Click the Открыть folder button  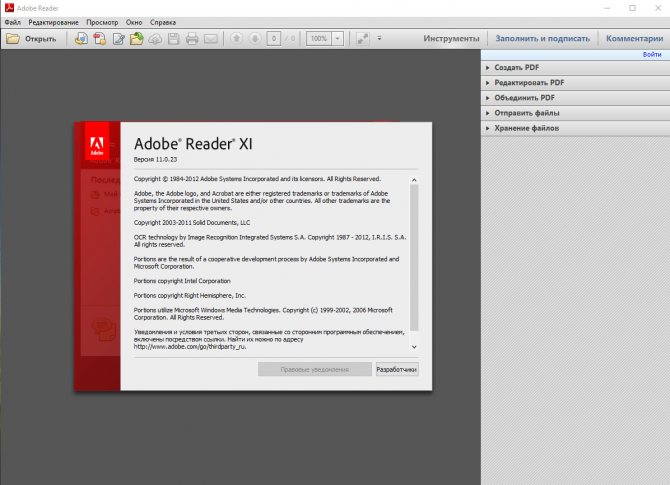point(31,39)
